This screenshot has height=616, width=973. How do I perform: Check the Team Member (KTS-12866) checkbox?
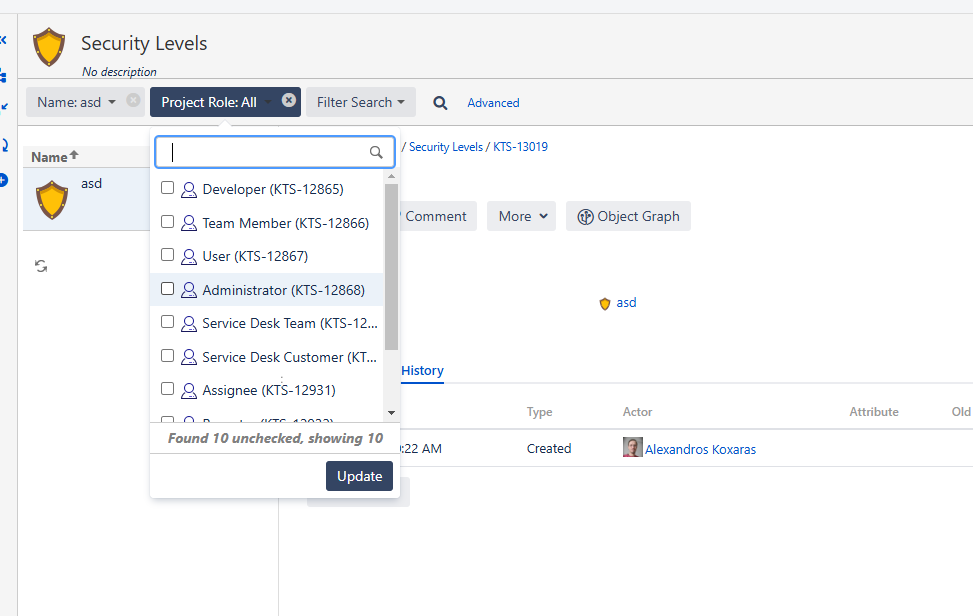point(168,221)
